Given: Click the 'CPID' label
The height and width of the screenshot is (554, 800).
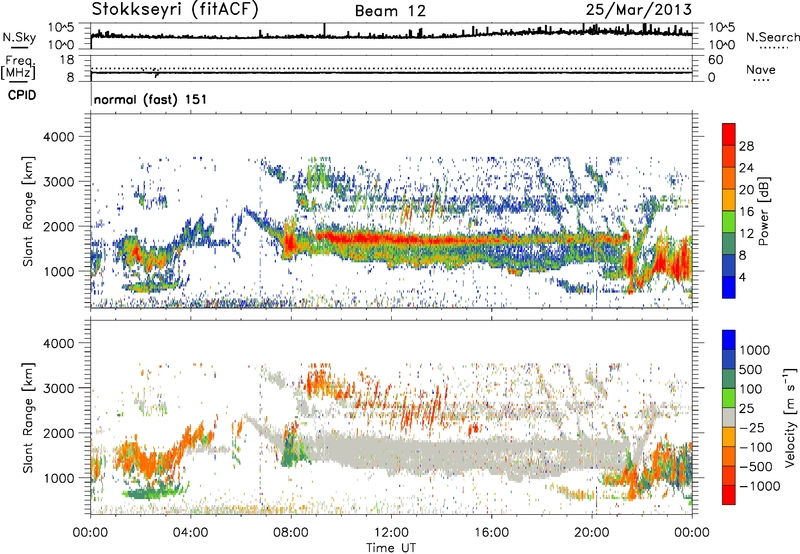Looking at the screenshot, I should click(x=22, y=95).
